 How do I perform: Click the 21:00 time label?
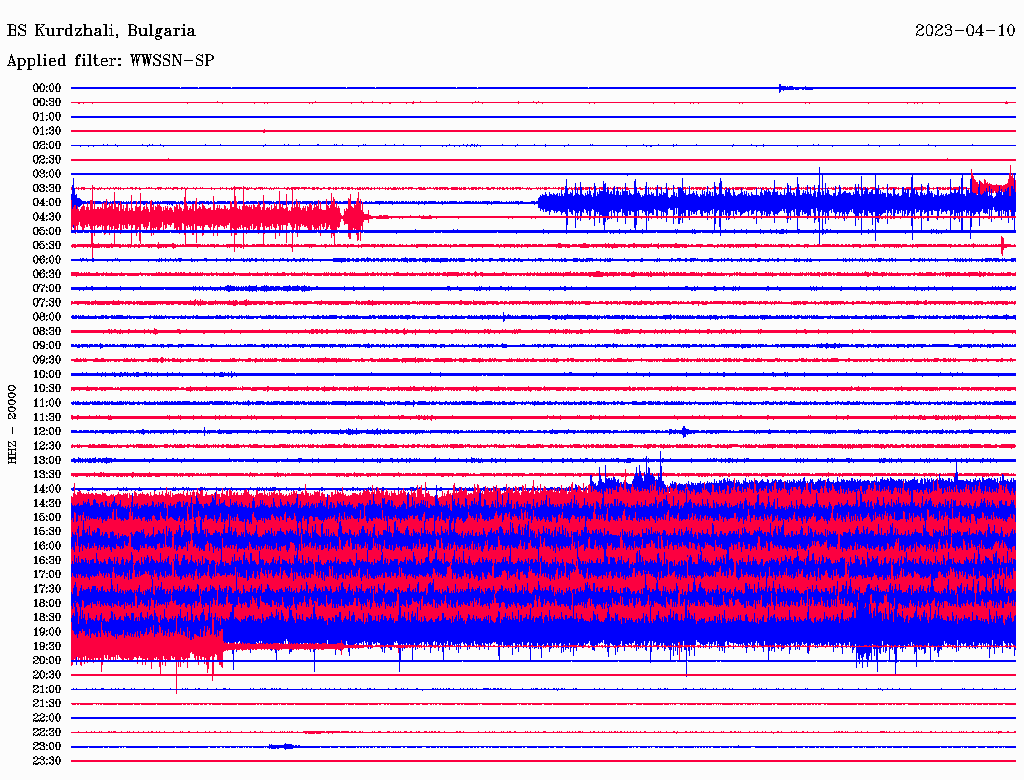click(x=47, y=689)
